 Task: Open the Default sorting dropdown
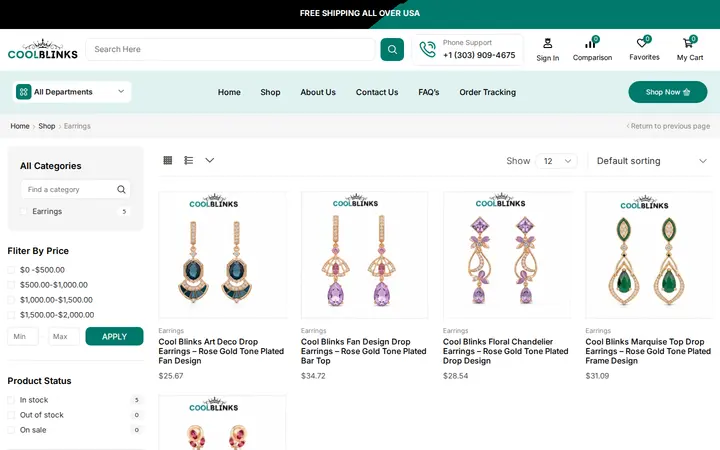[x=651, y=161]
